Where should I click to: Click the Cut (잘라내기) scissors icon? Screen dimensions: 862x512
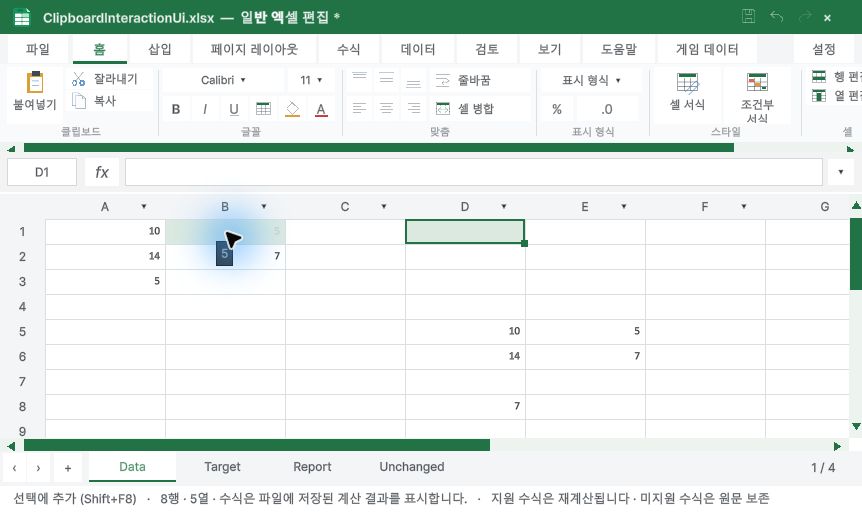click(79, 79)
